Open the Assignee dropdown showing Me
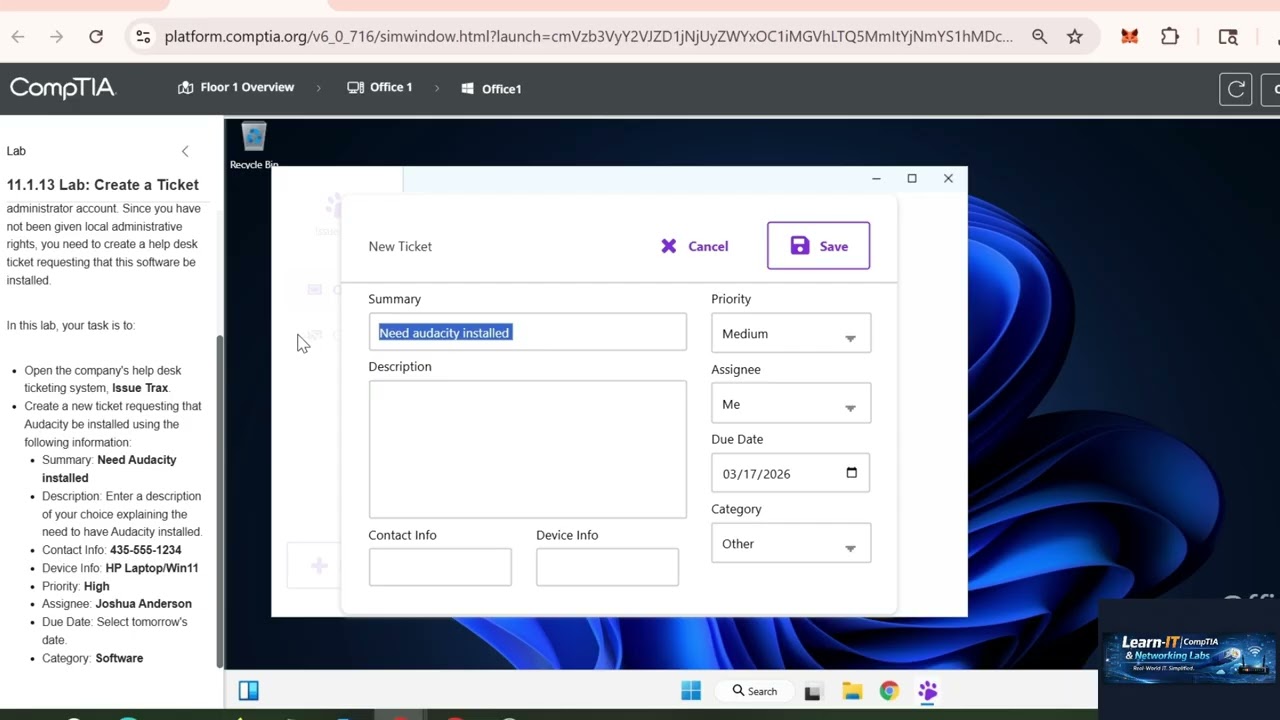Viewport: 1280px width, 720px height. 791,404
